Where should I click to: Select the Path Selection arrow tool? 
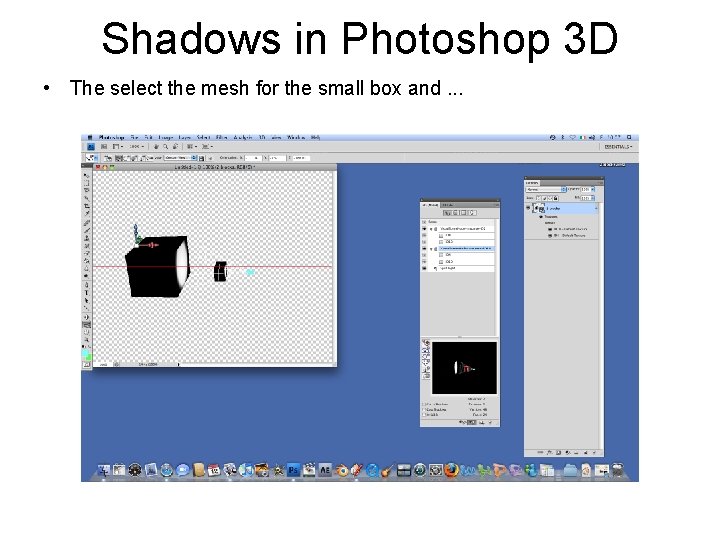coord(86,300)
